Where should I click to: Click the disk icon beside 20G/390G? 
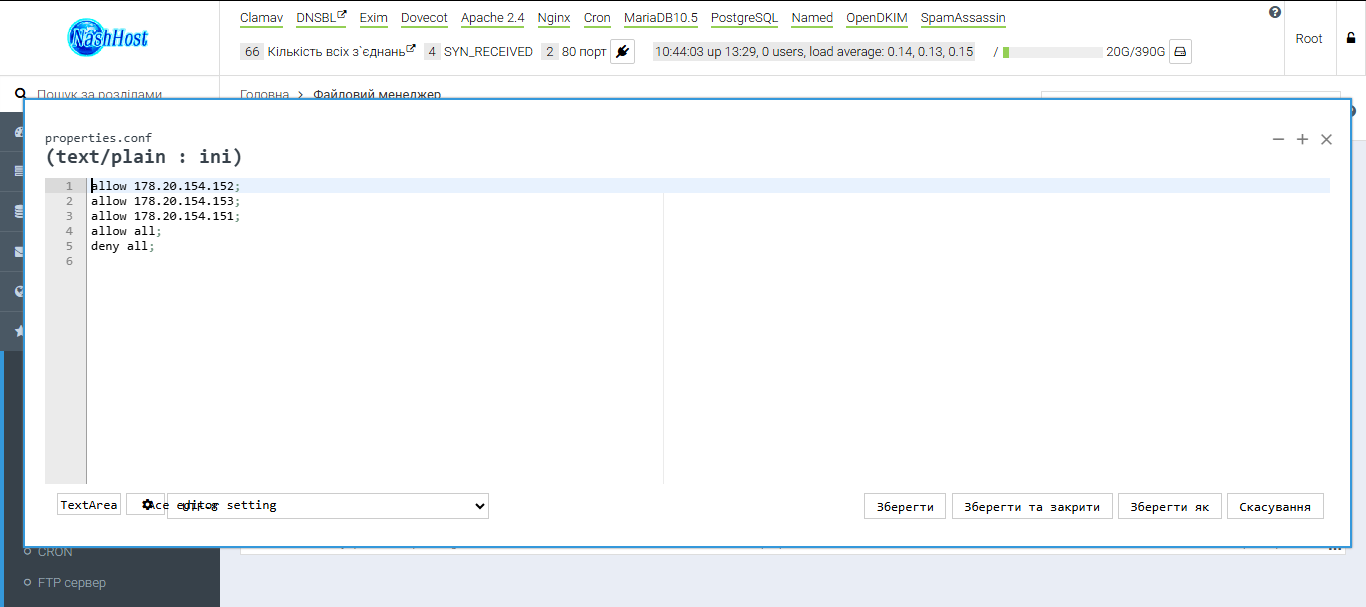(x=1180, y=51)
